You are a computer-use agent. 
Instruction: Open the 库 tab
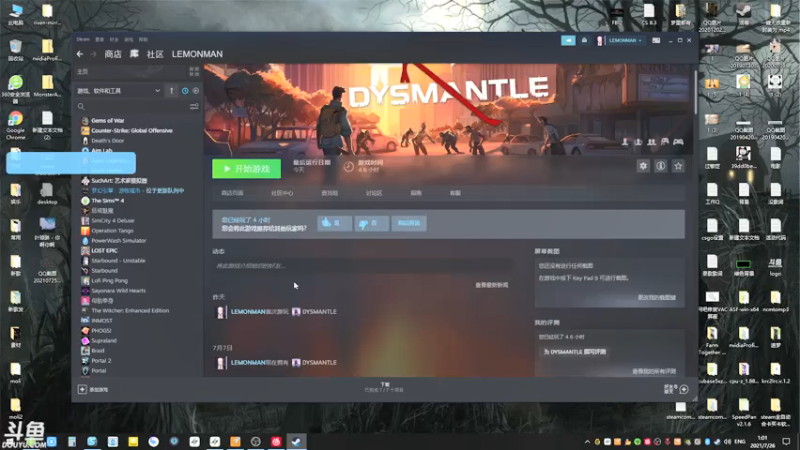pyautogui.click(x=134, y=54)
